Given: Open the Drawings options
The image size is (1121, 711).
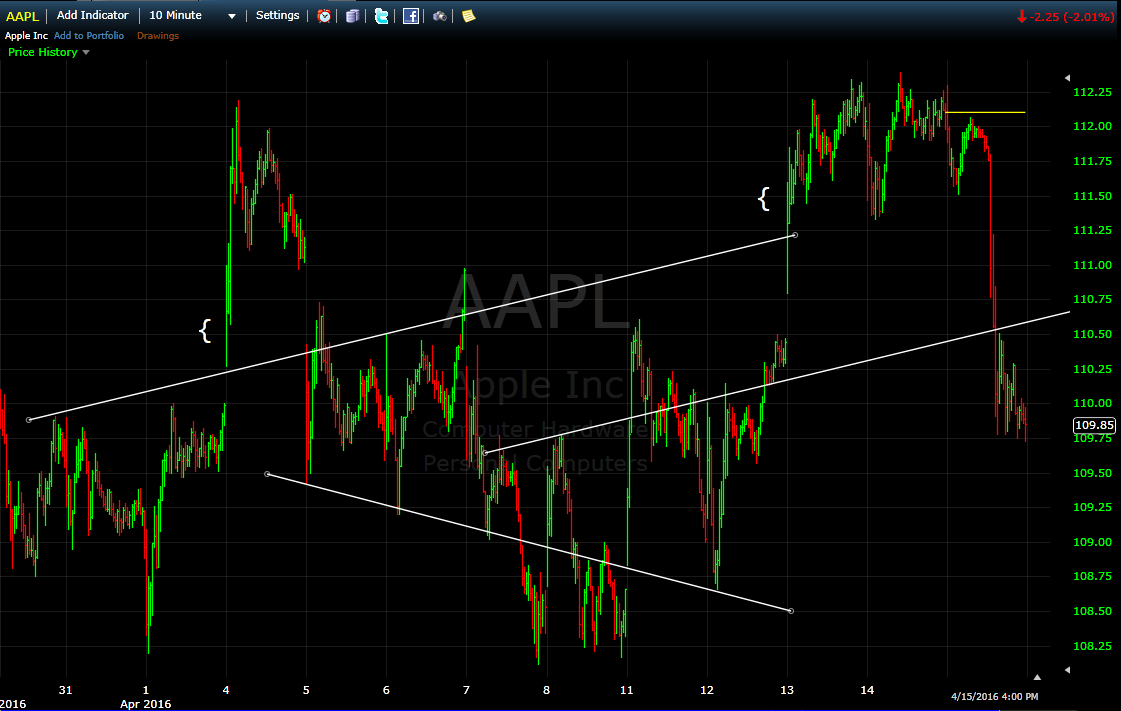Looking at the screenshot, I should [157, 35].
